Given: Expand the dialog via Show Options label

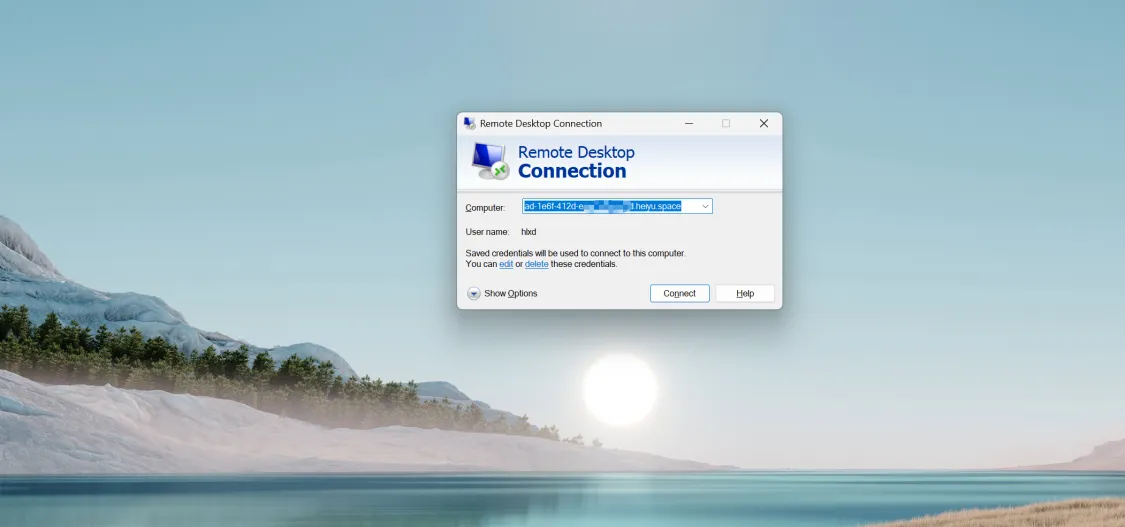Looking at the screenshot, I should pos(511,293).
